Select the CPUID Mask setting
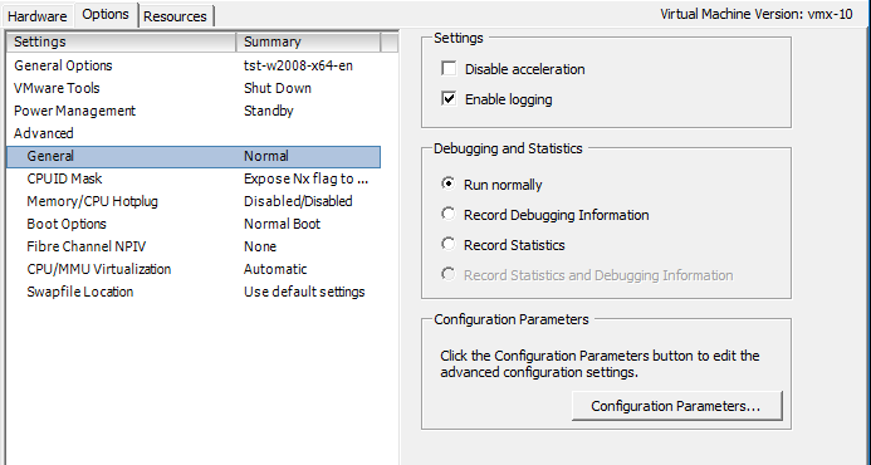The image size is (871, 465). click(x=64, y=179)
